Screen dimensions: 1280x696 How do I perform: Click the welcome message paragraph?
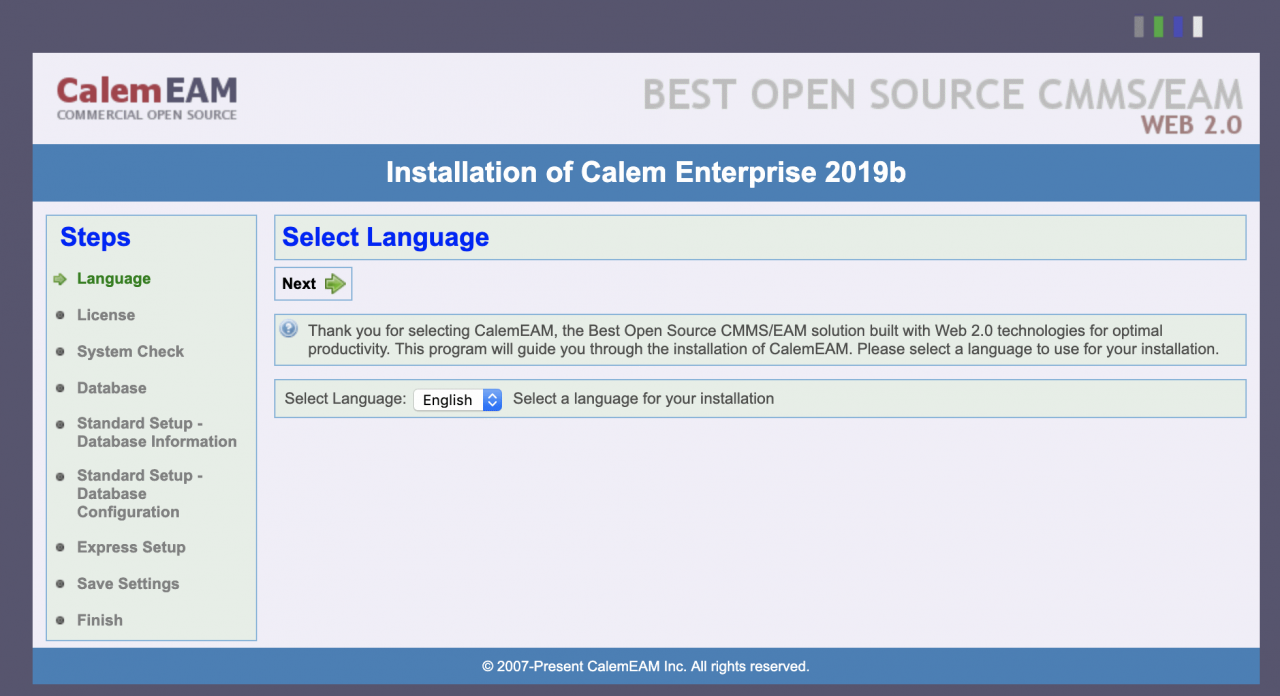(764, 340)
